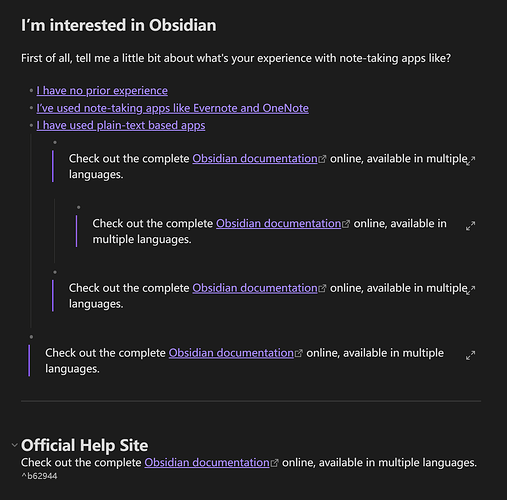Obsidian documentation link in the deepest nested embed
Image resolution: width=507 pixels, height=500 pixels.
pos(279,223)
